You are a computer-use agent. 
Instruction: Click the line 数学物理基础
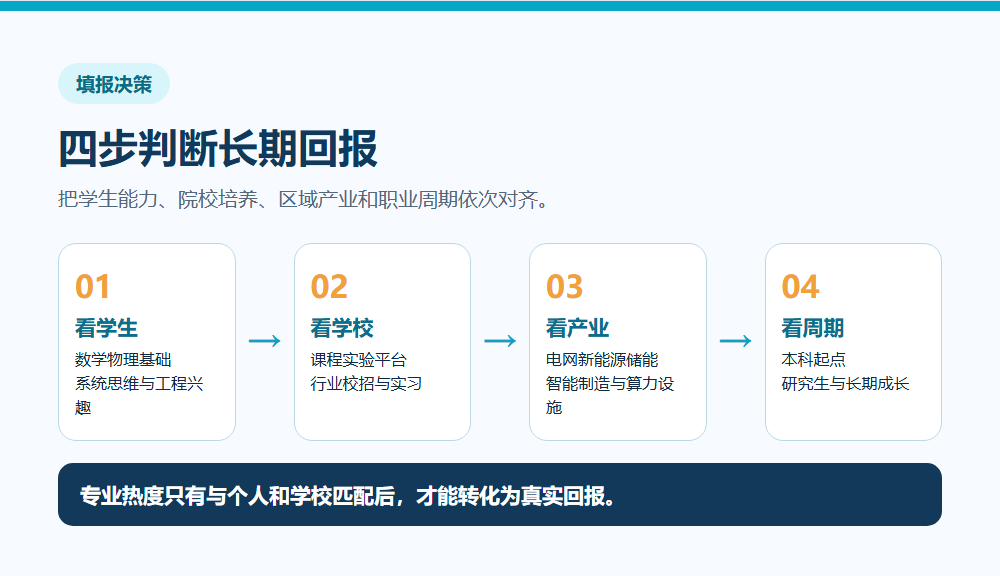click(123, 360)
